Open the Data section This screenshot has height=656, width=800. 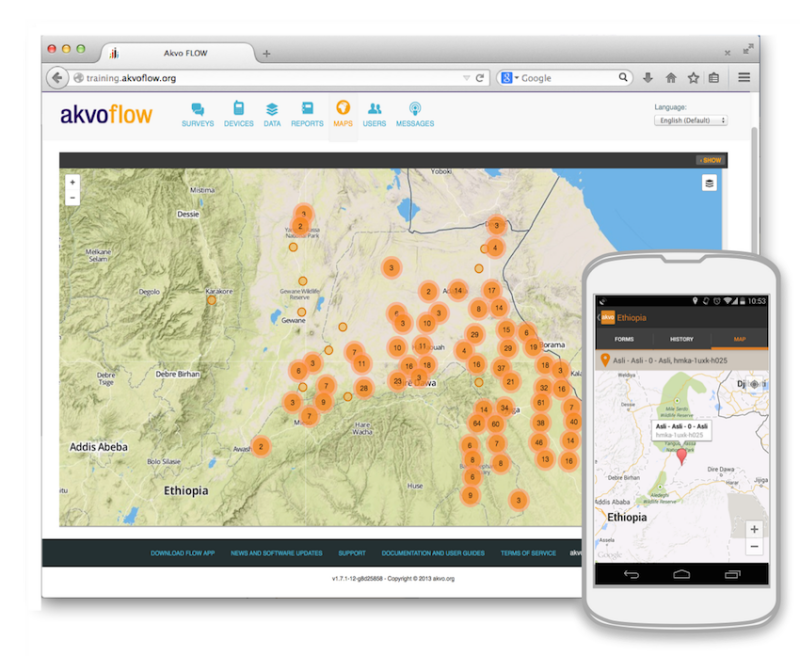click(272, 114)
